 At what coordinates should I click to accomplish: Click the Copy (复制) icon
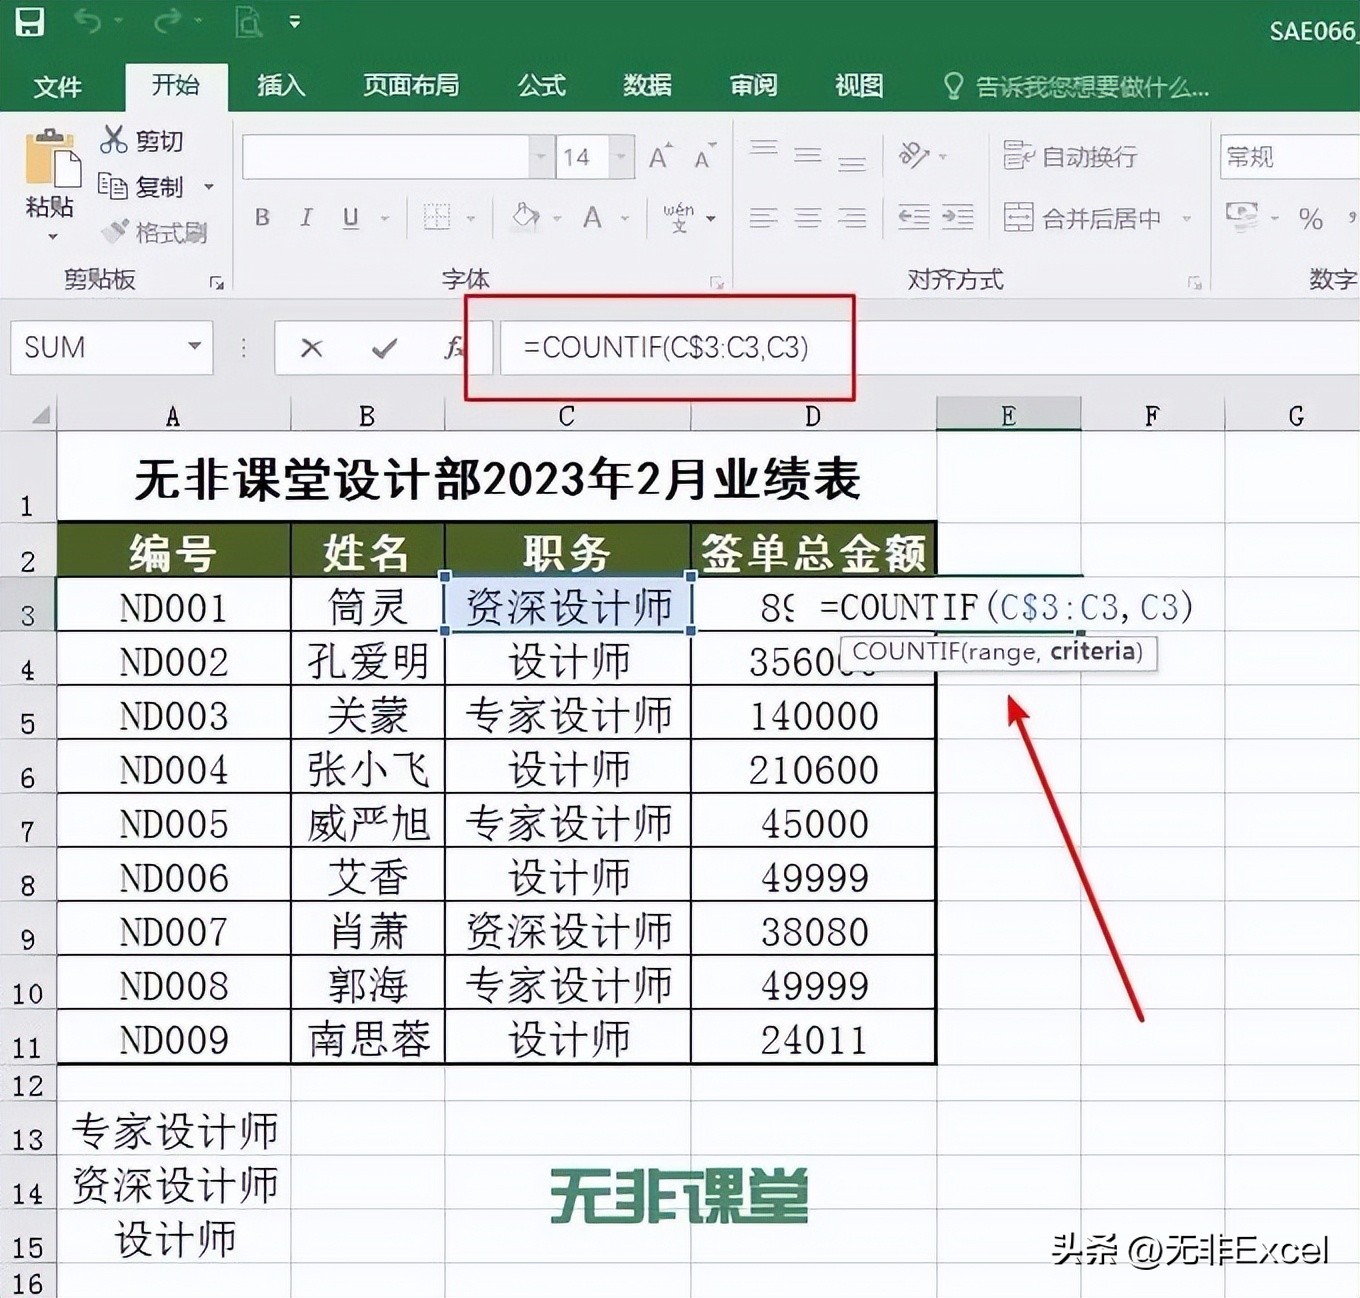113,186
